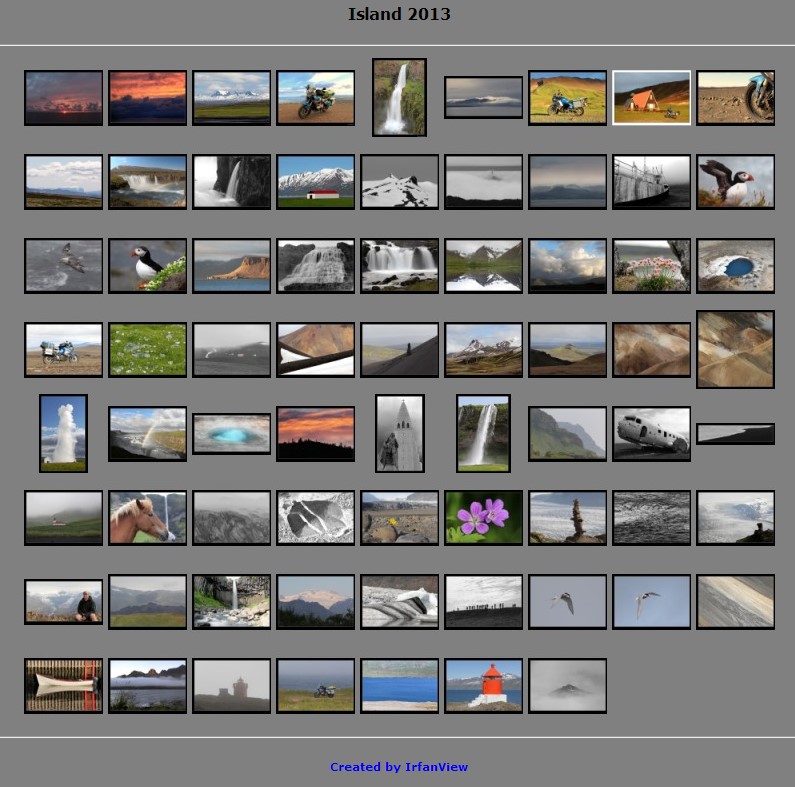This screenshot has height=787, width=795.
Task: Select the puffin with spread wings
Action: 735,181
